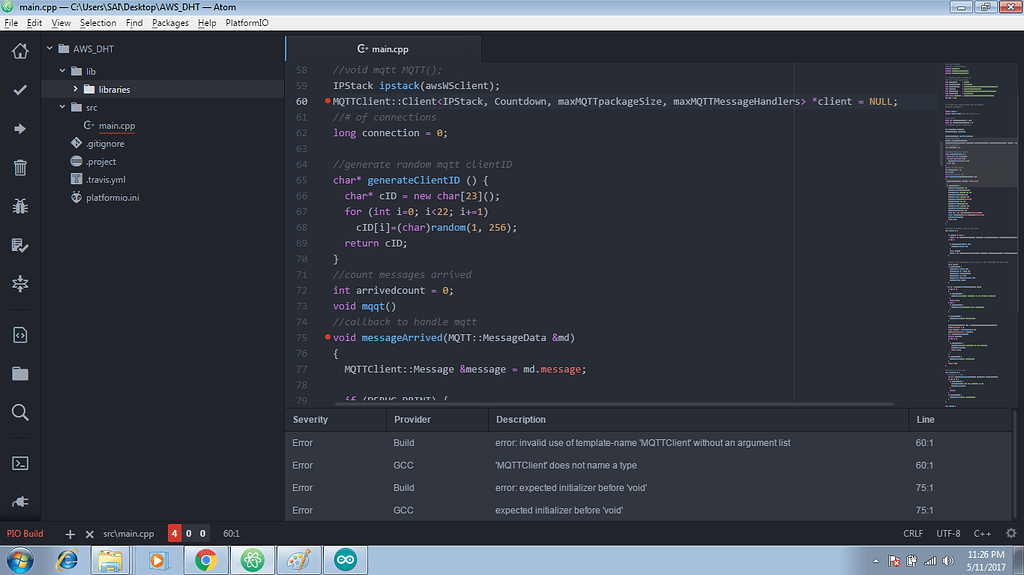Open Windows Explorer from taskbar
Image resolution: width=1024 pixels, height=575 pixels.
110,560
